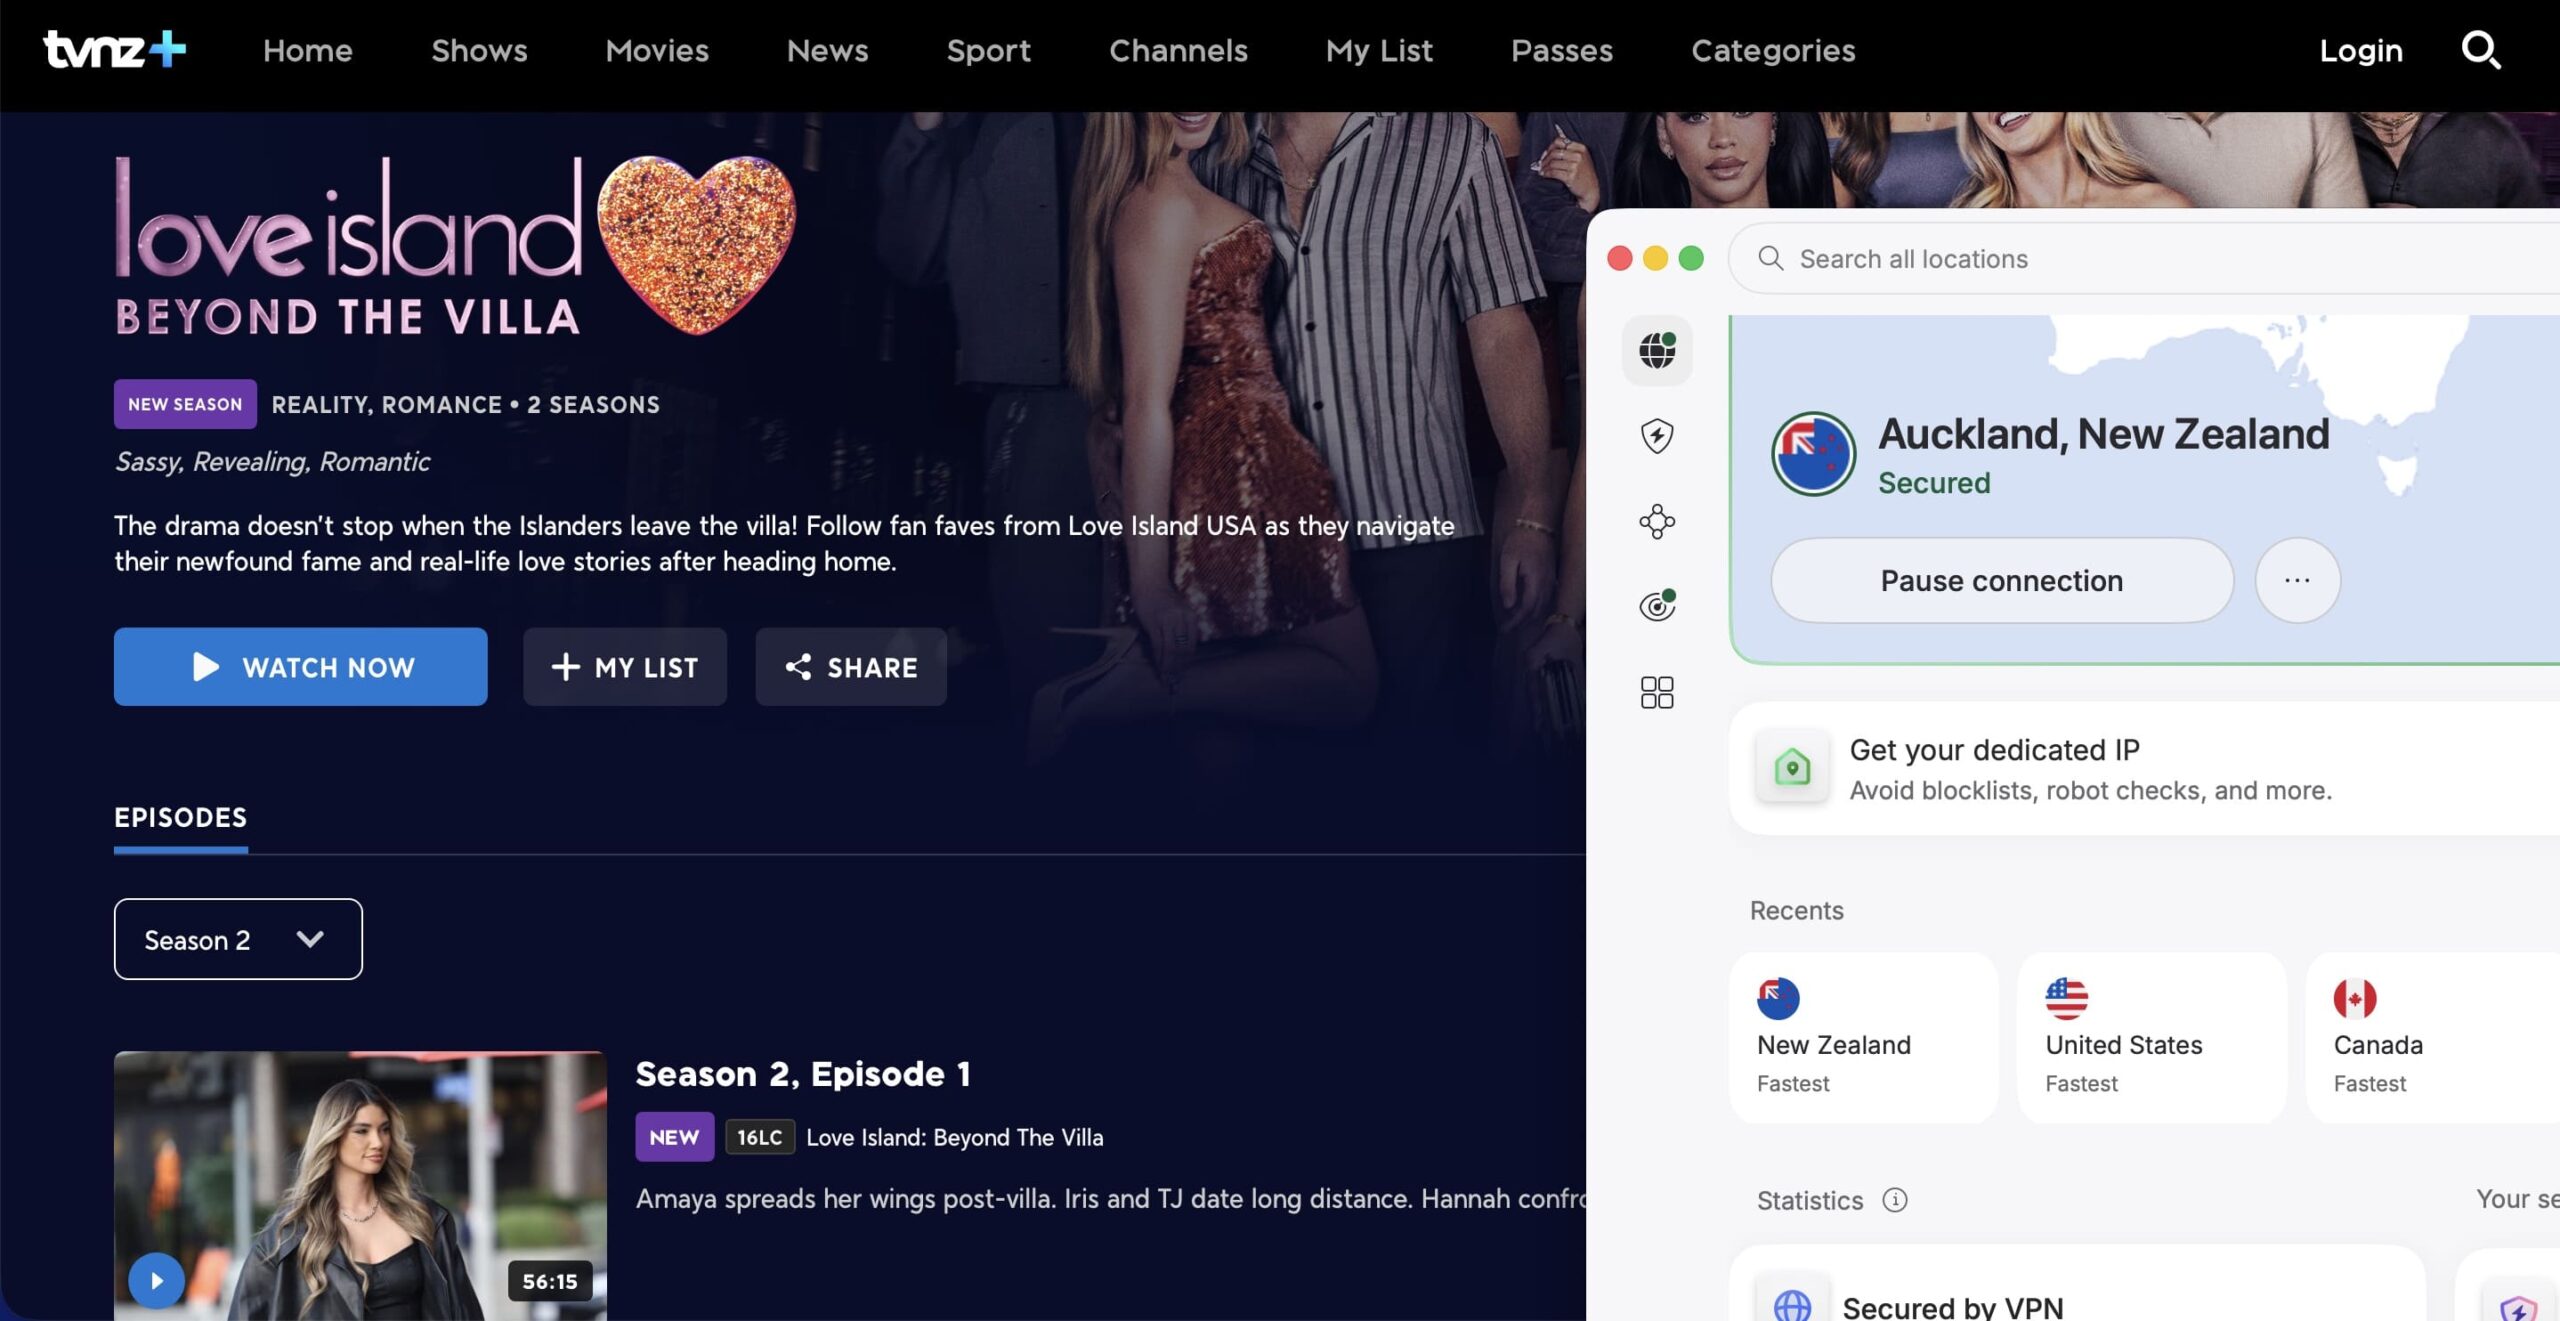This screenshot has height=1321, width=2560.
Task: Click the 56:15 duration label
Action: (550, 1281)
